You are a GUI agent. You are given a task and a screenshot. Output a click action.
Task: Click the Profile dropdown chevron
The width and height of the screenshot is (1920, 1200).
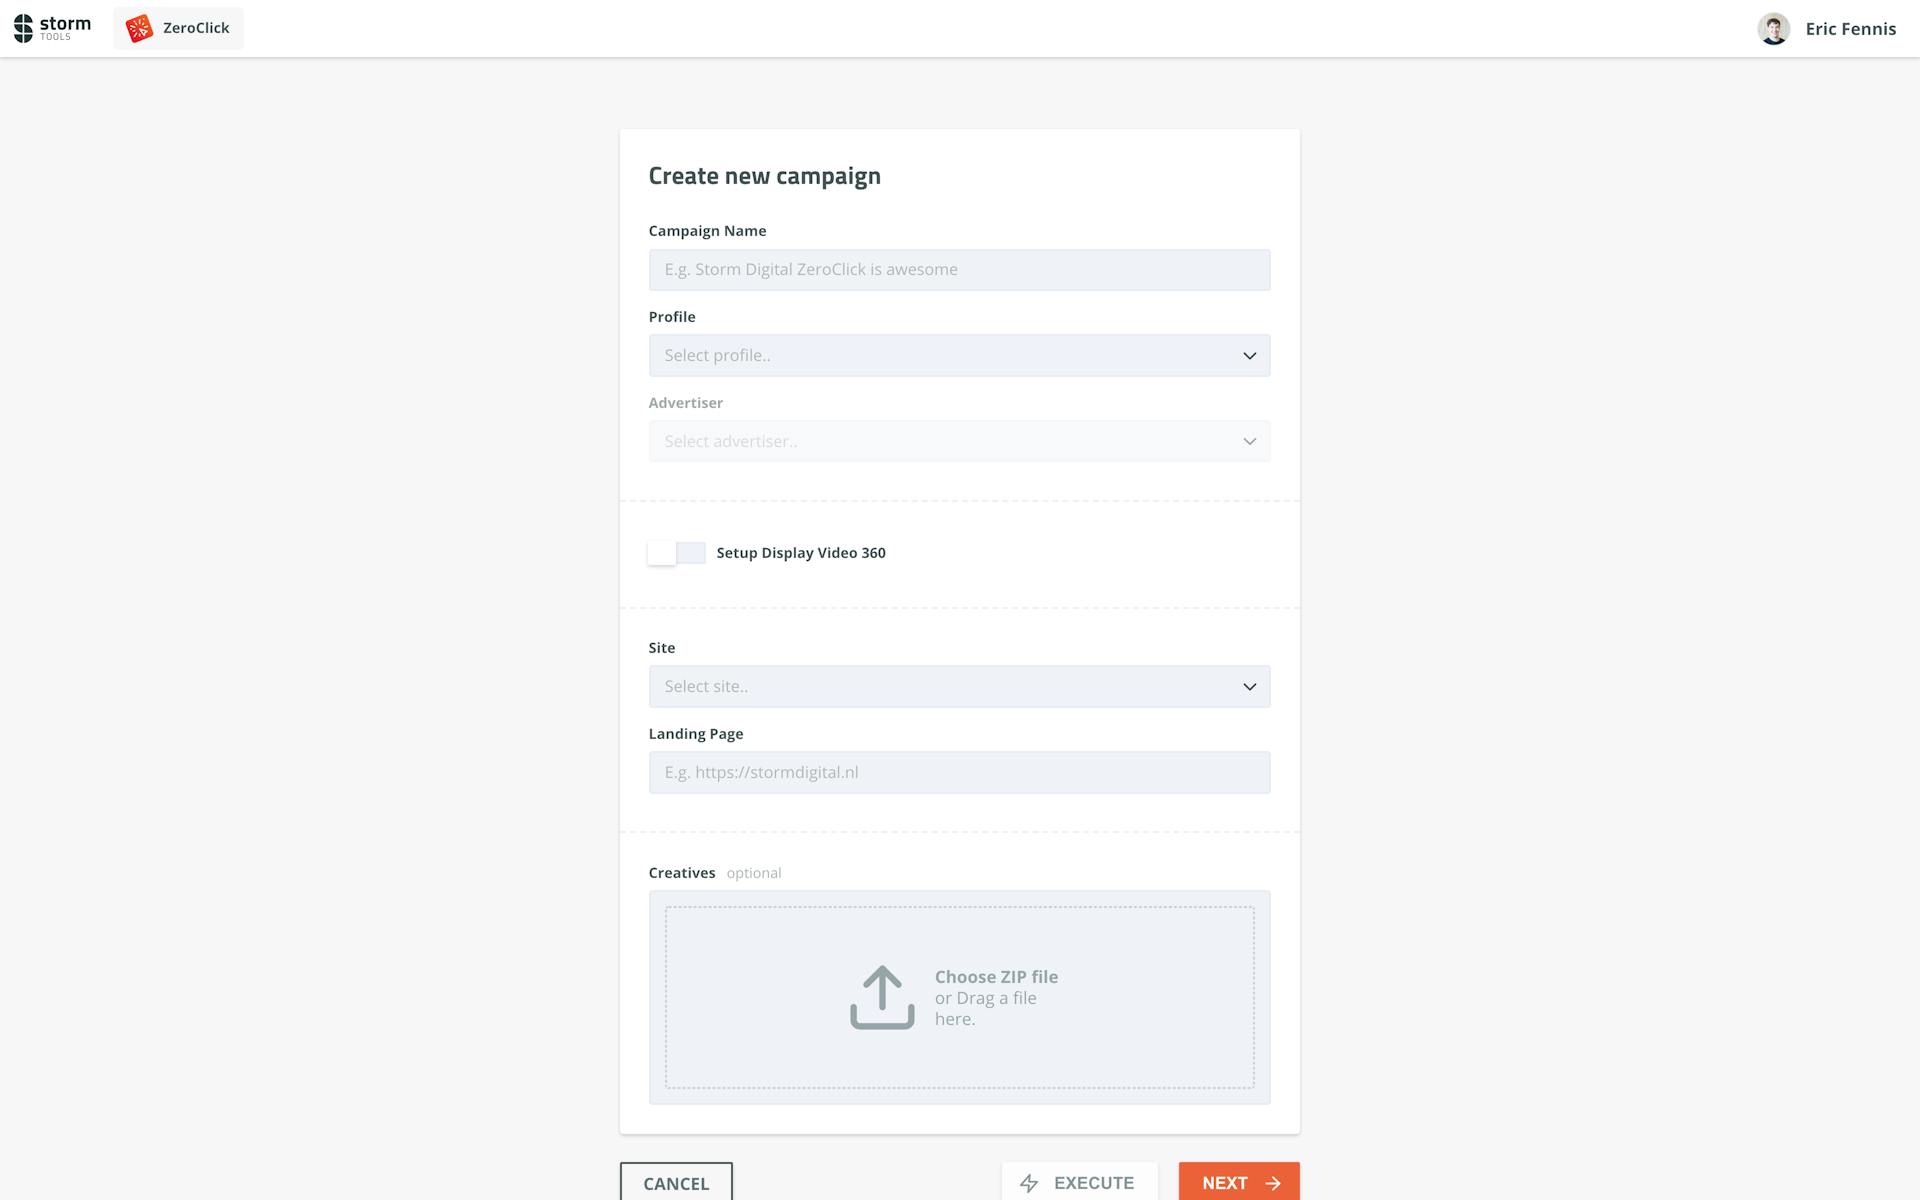(x=1249, y=356)
